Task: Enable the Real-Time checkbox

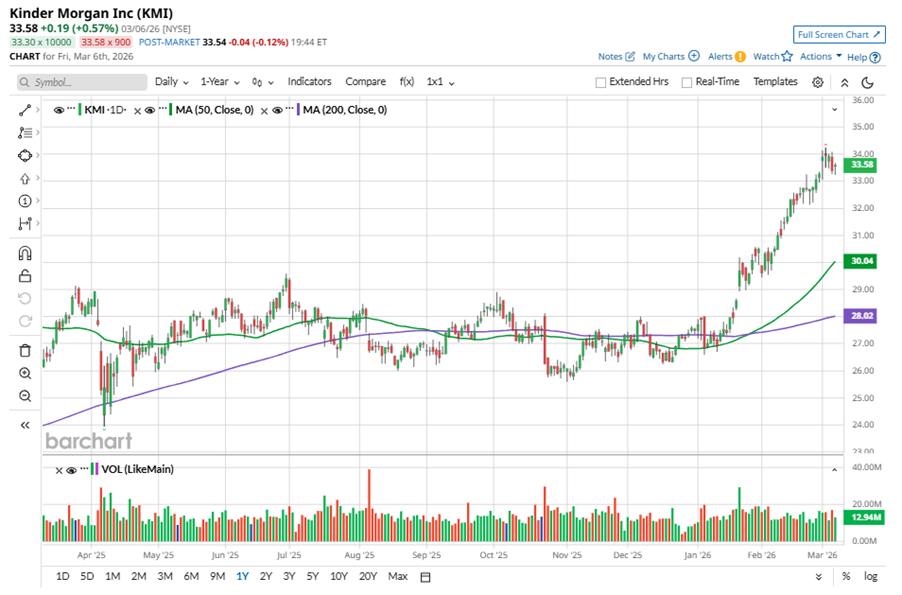Action: (x=686, y=82)
